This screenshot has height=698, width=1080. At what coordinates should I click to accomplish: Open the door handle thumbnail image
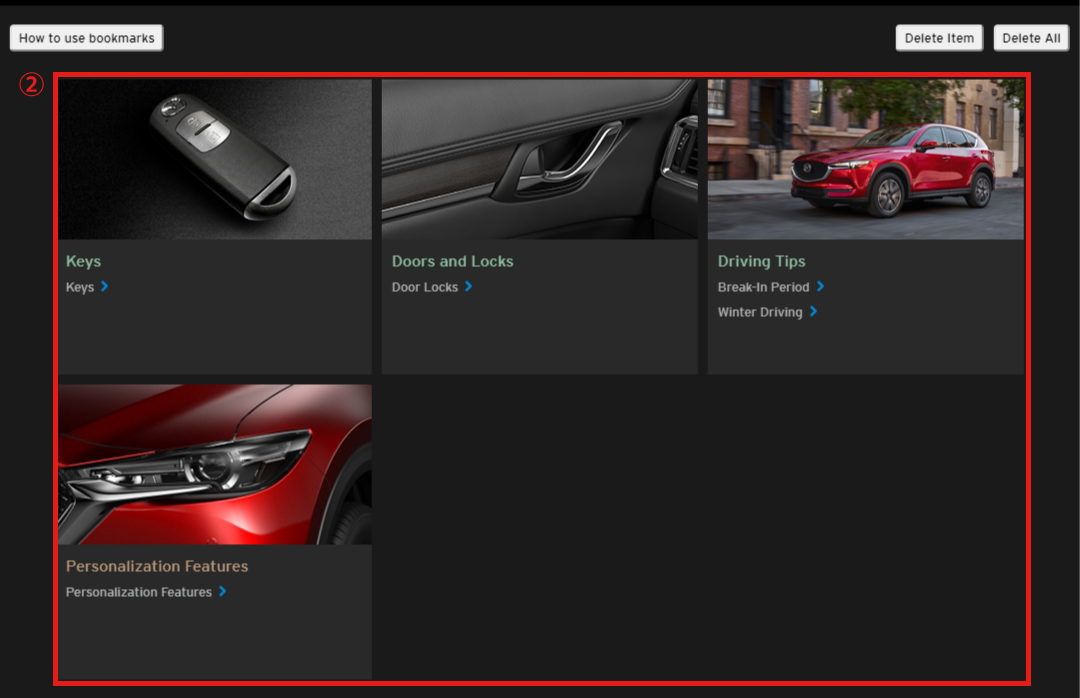(x=539, y=159)
